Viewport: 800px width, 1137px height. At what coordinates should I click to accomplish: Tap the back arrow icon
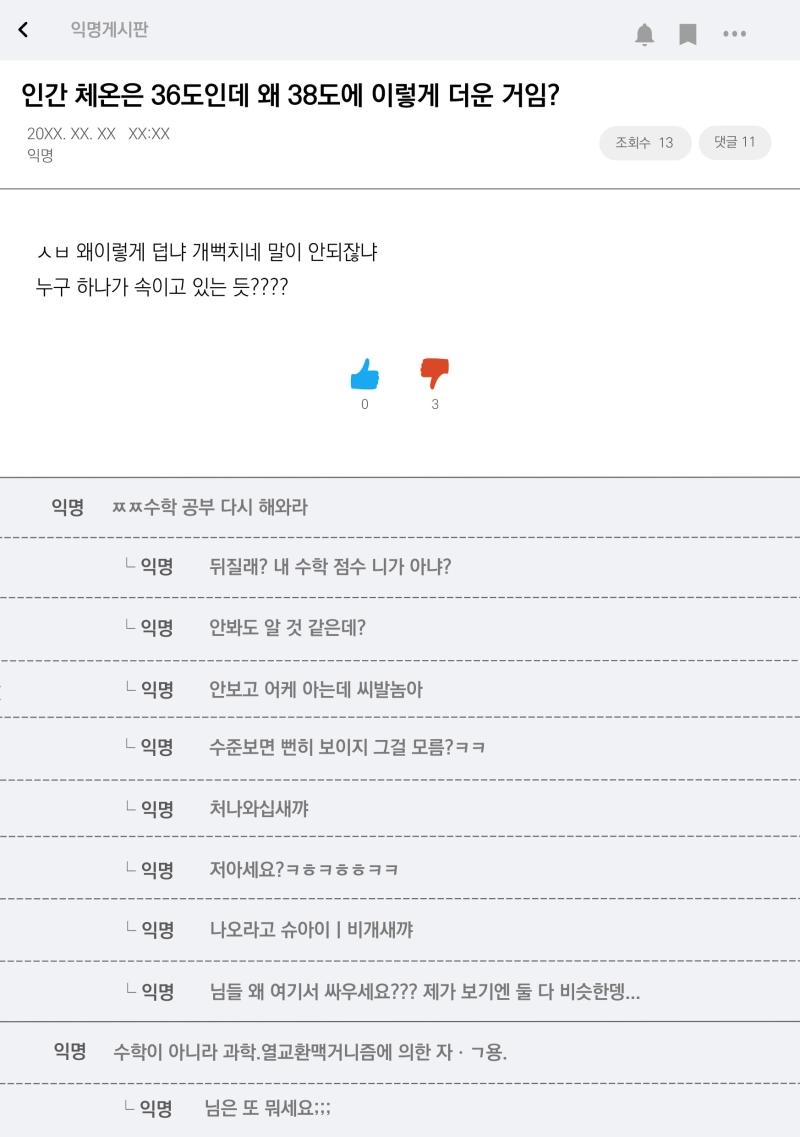(x=23, y=30)
